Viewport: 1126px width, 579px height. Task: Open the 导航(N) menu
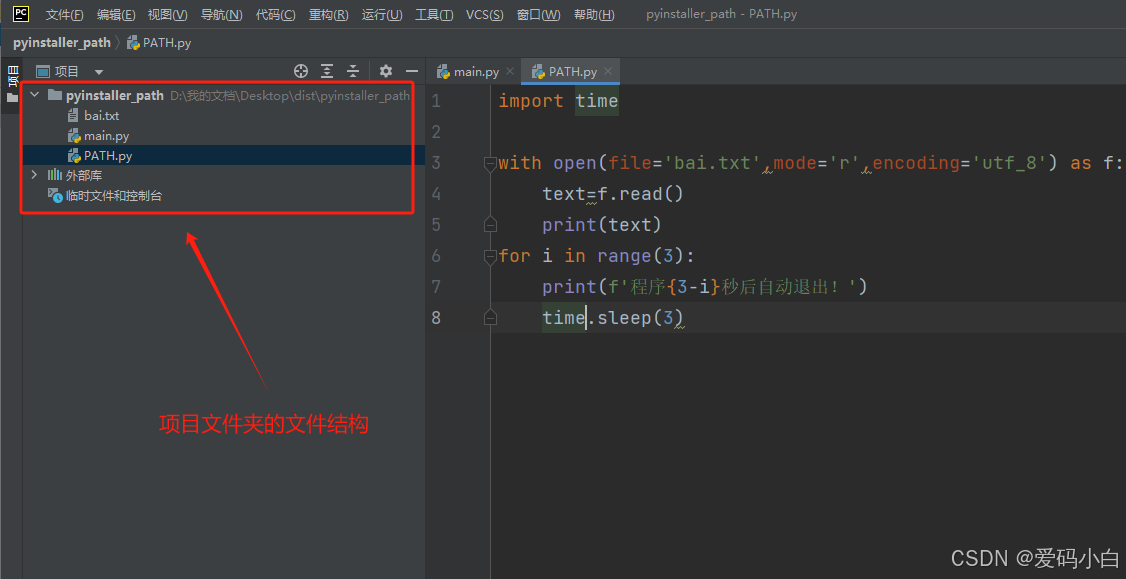click(221, 14)
